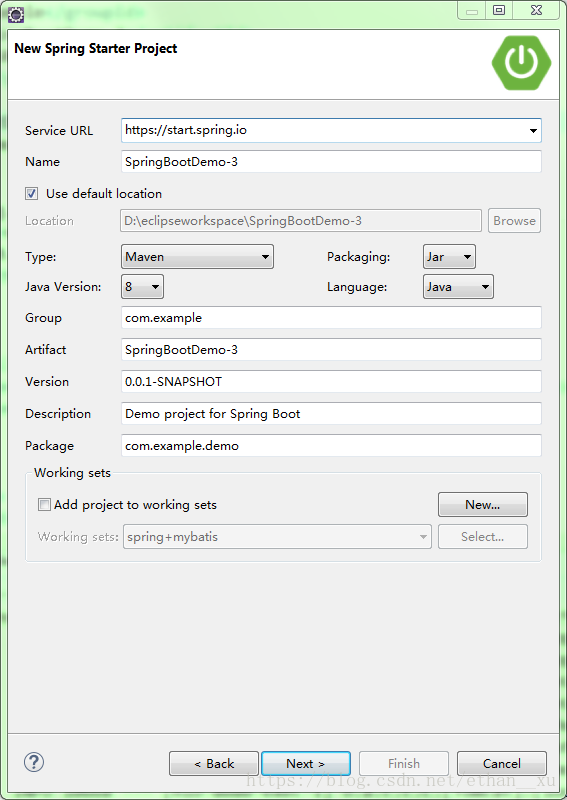
Task: Focus the Version field 0.0.1-SNAPSHOT
Action: [x=331, y=382]
